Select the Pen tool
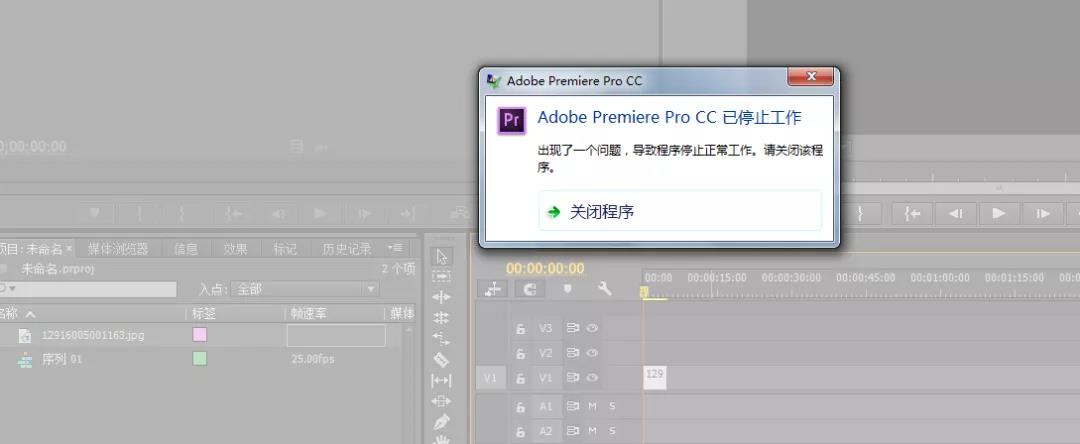The image size is (1080, 444). (442, 421)
